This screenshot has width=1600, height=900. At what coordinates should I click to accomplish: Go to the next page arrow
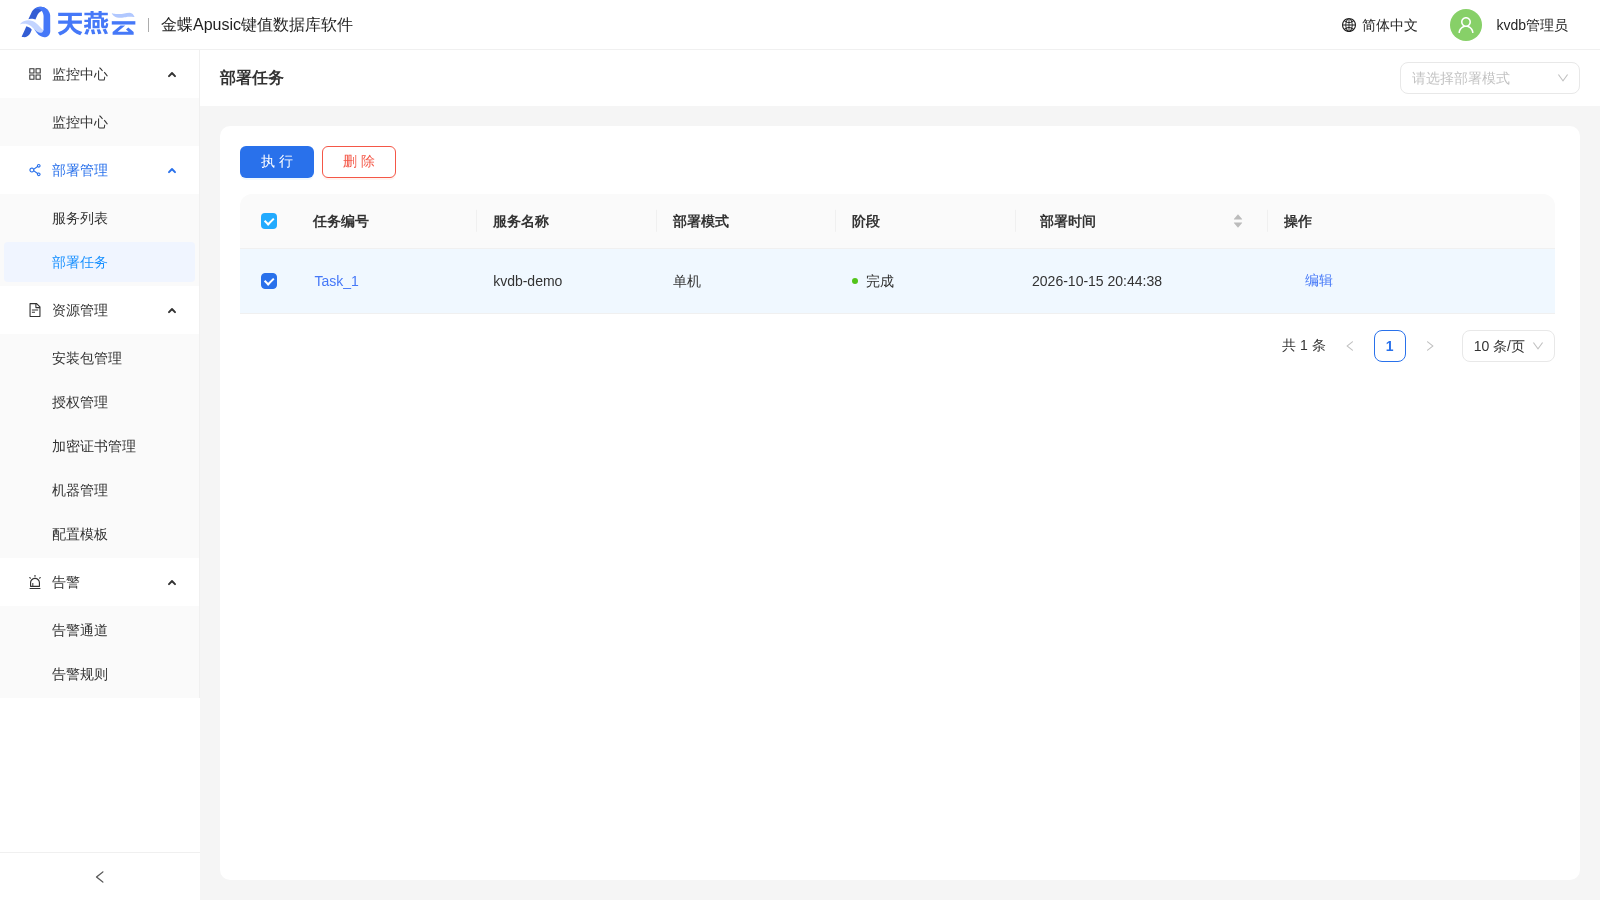pyautogui.click(x=1430, y=346)
